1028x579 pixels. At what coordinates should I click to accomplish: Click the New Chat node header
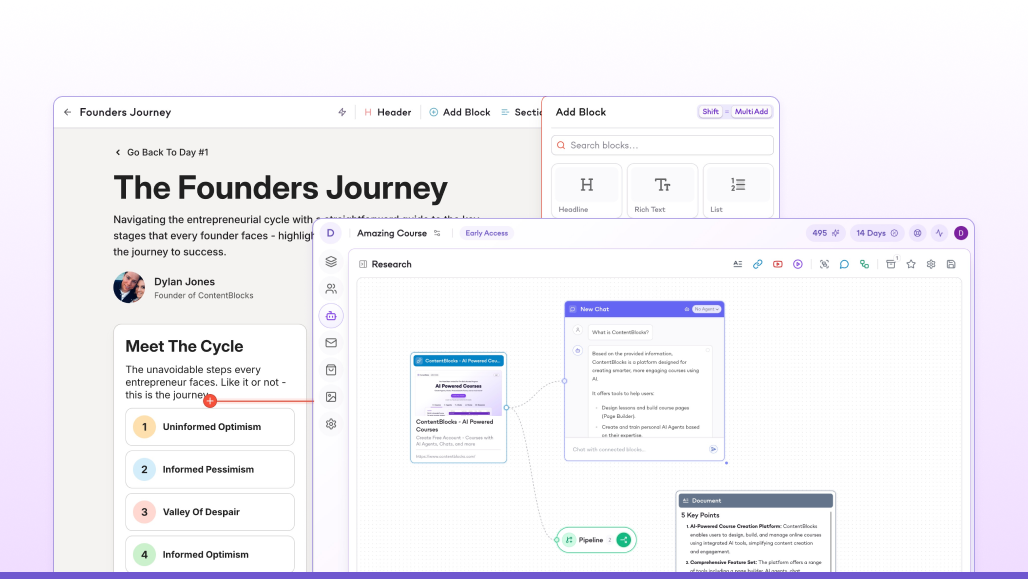[644, 309]
